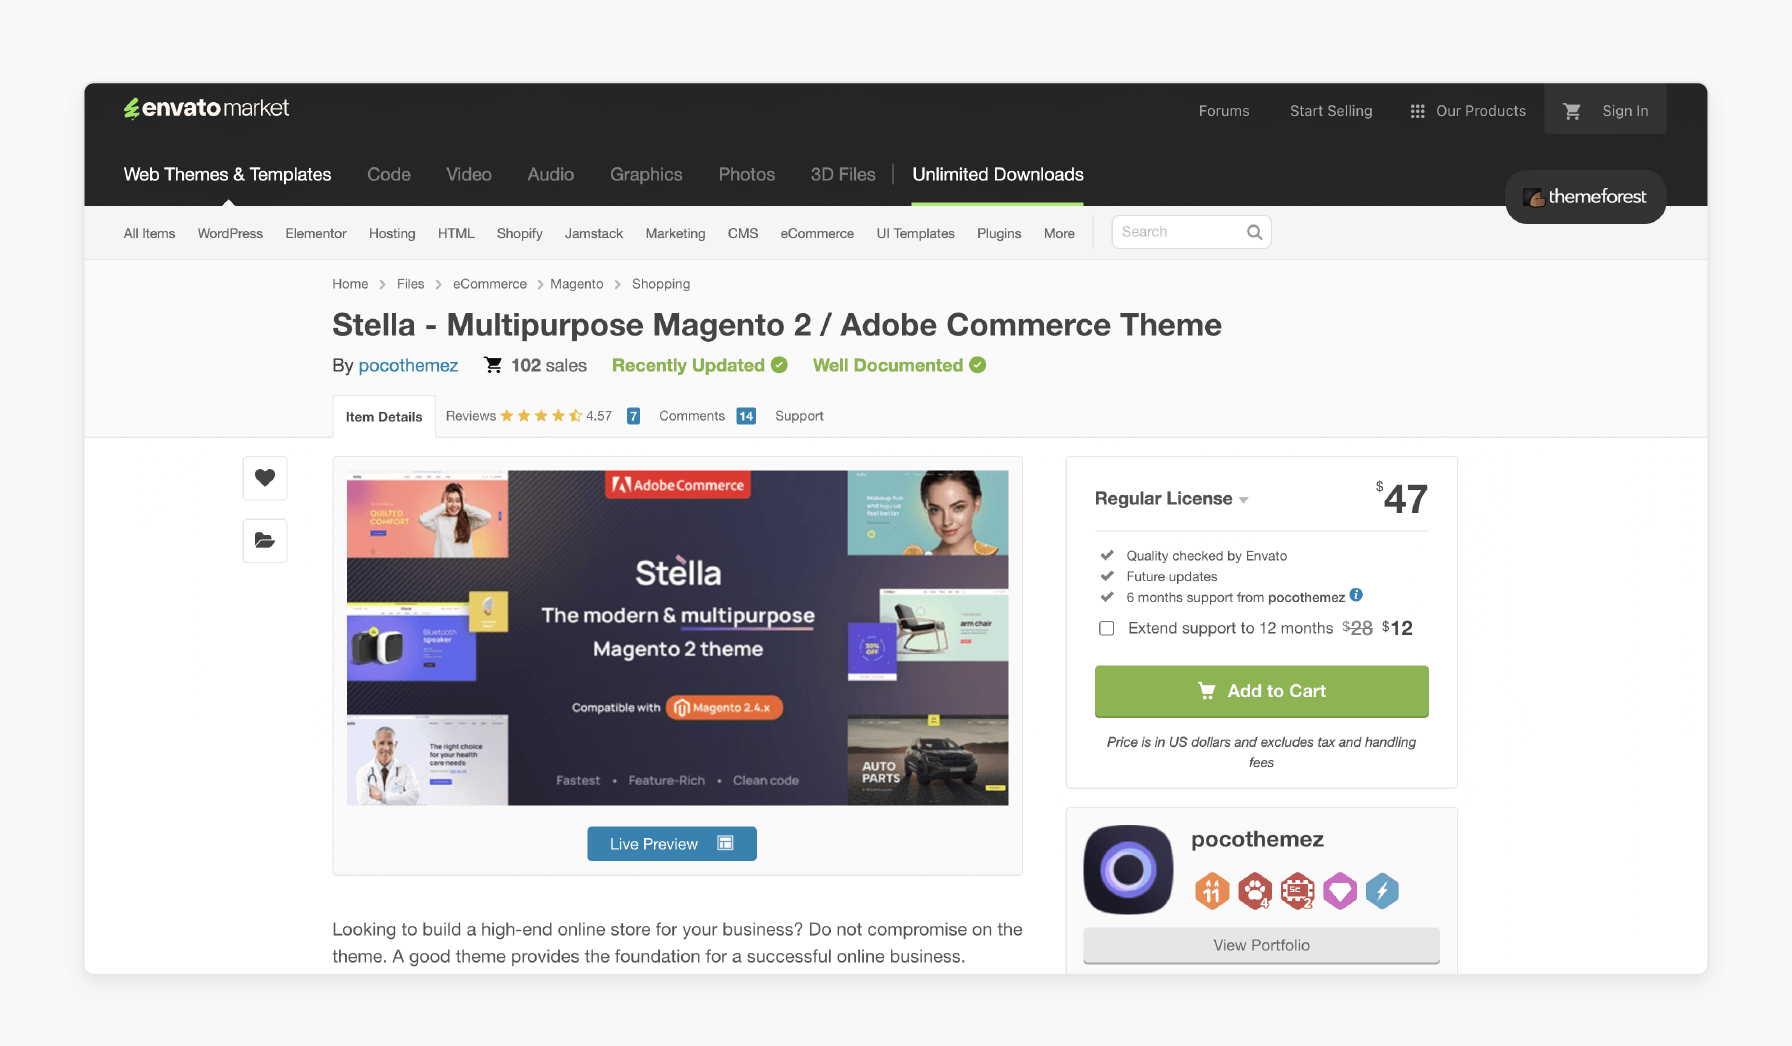Expand the Regular License dropdown

1171,498
